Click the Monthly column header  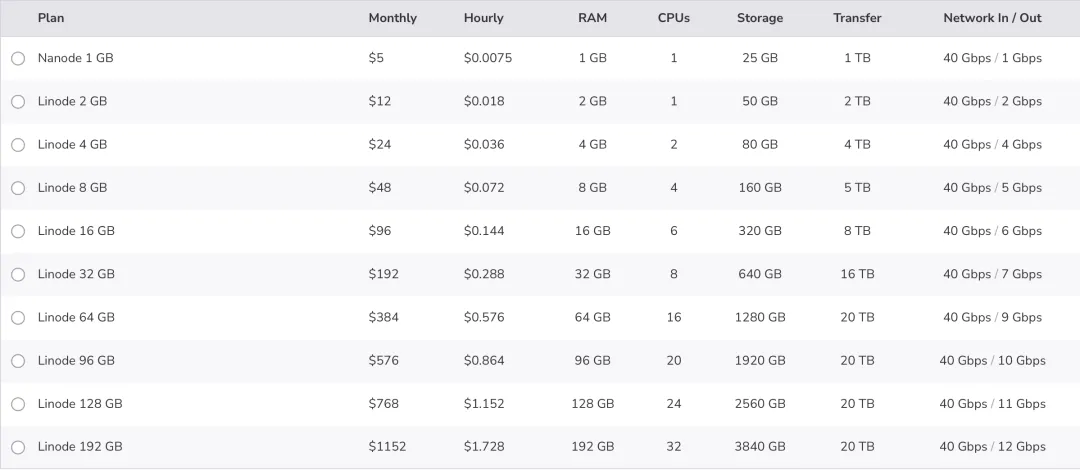click(x=392, y=18)
